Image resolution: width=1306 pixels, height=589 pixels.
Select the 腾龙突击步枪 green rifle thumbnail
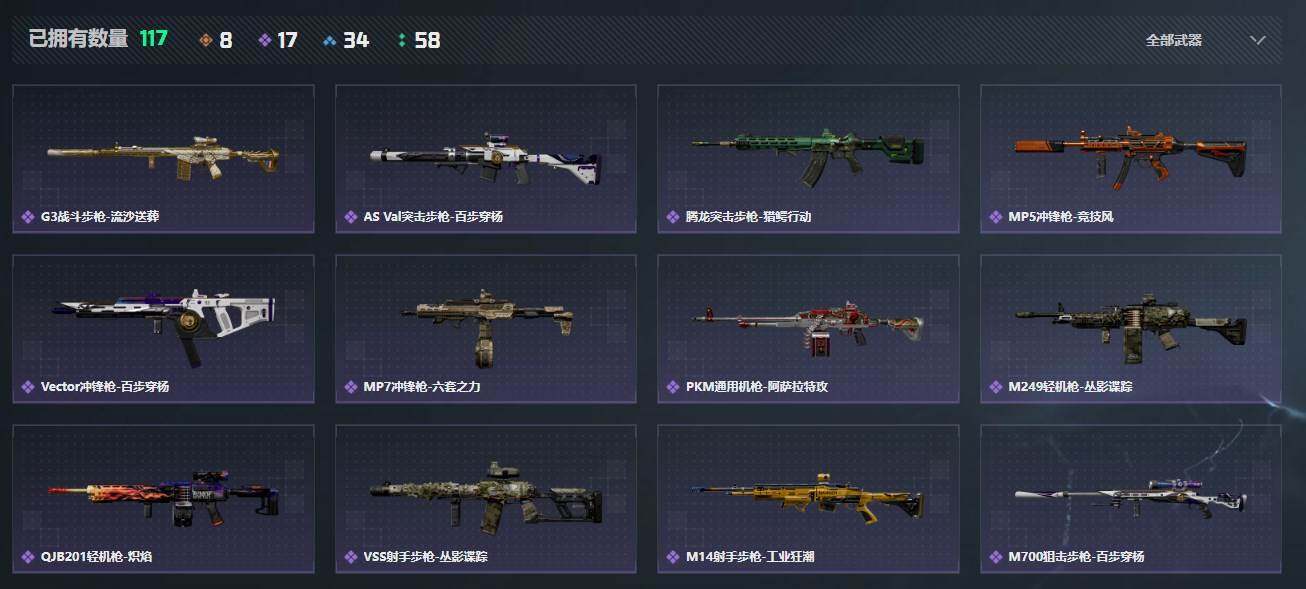[808, 153]
